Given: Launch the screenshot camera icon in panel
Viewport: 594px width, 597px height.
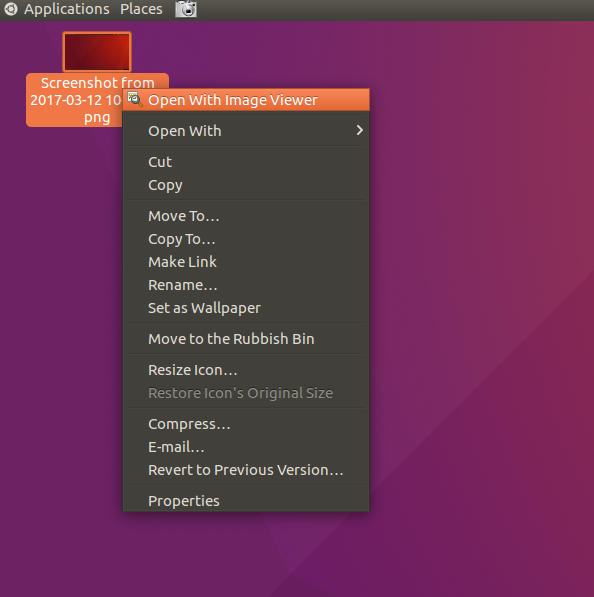Looking at the screenshot, I should [186, 9].
